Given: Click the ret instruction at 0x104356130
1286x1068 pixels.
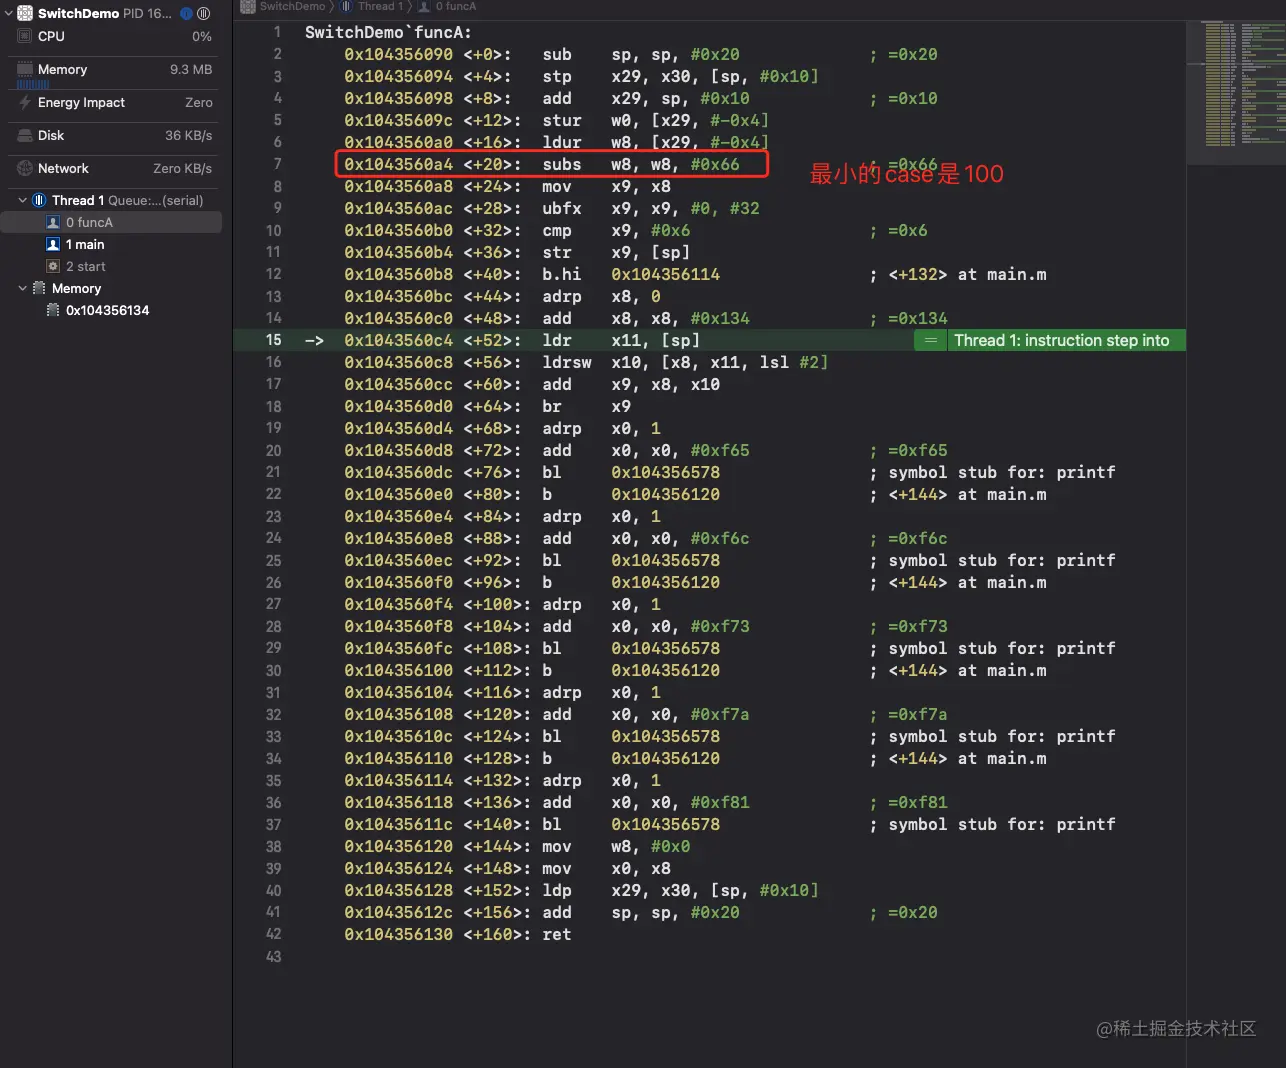Looking at the screenshot, I should tap(458, 934).
